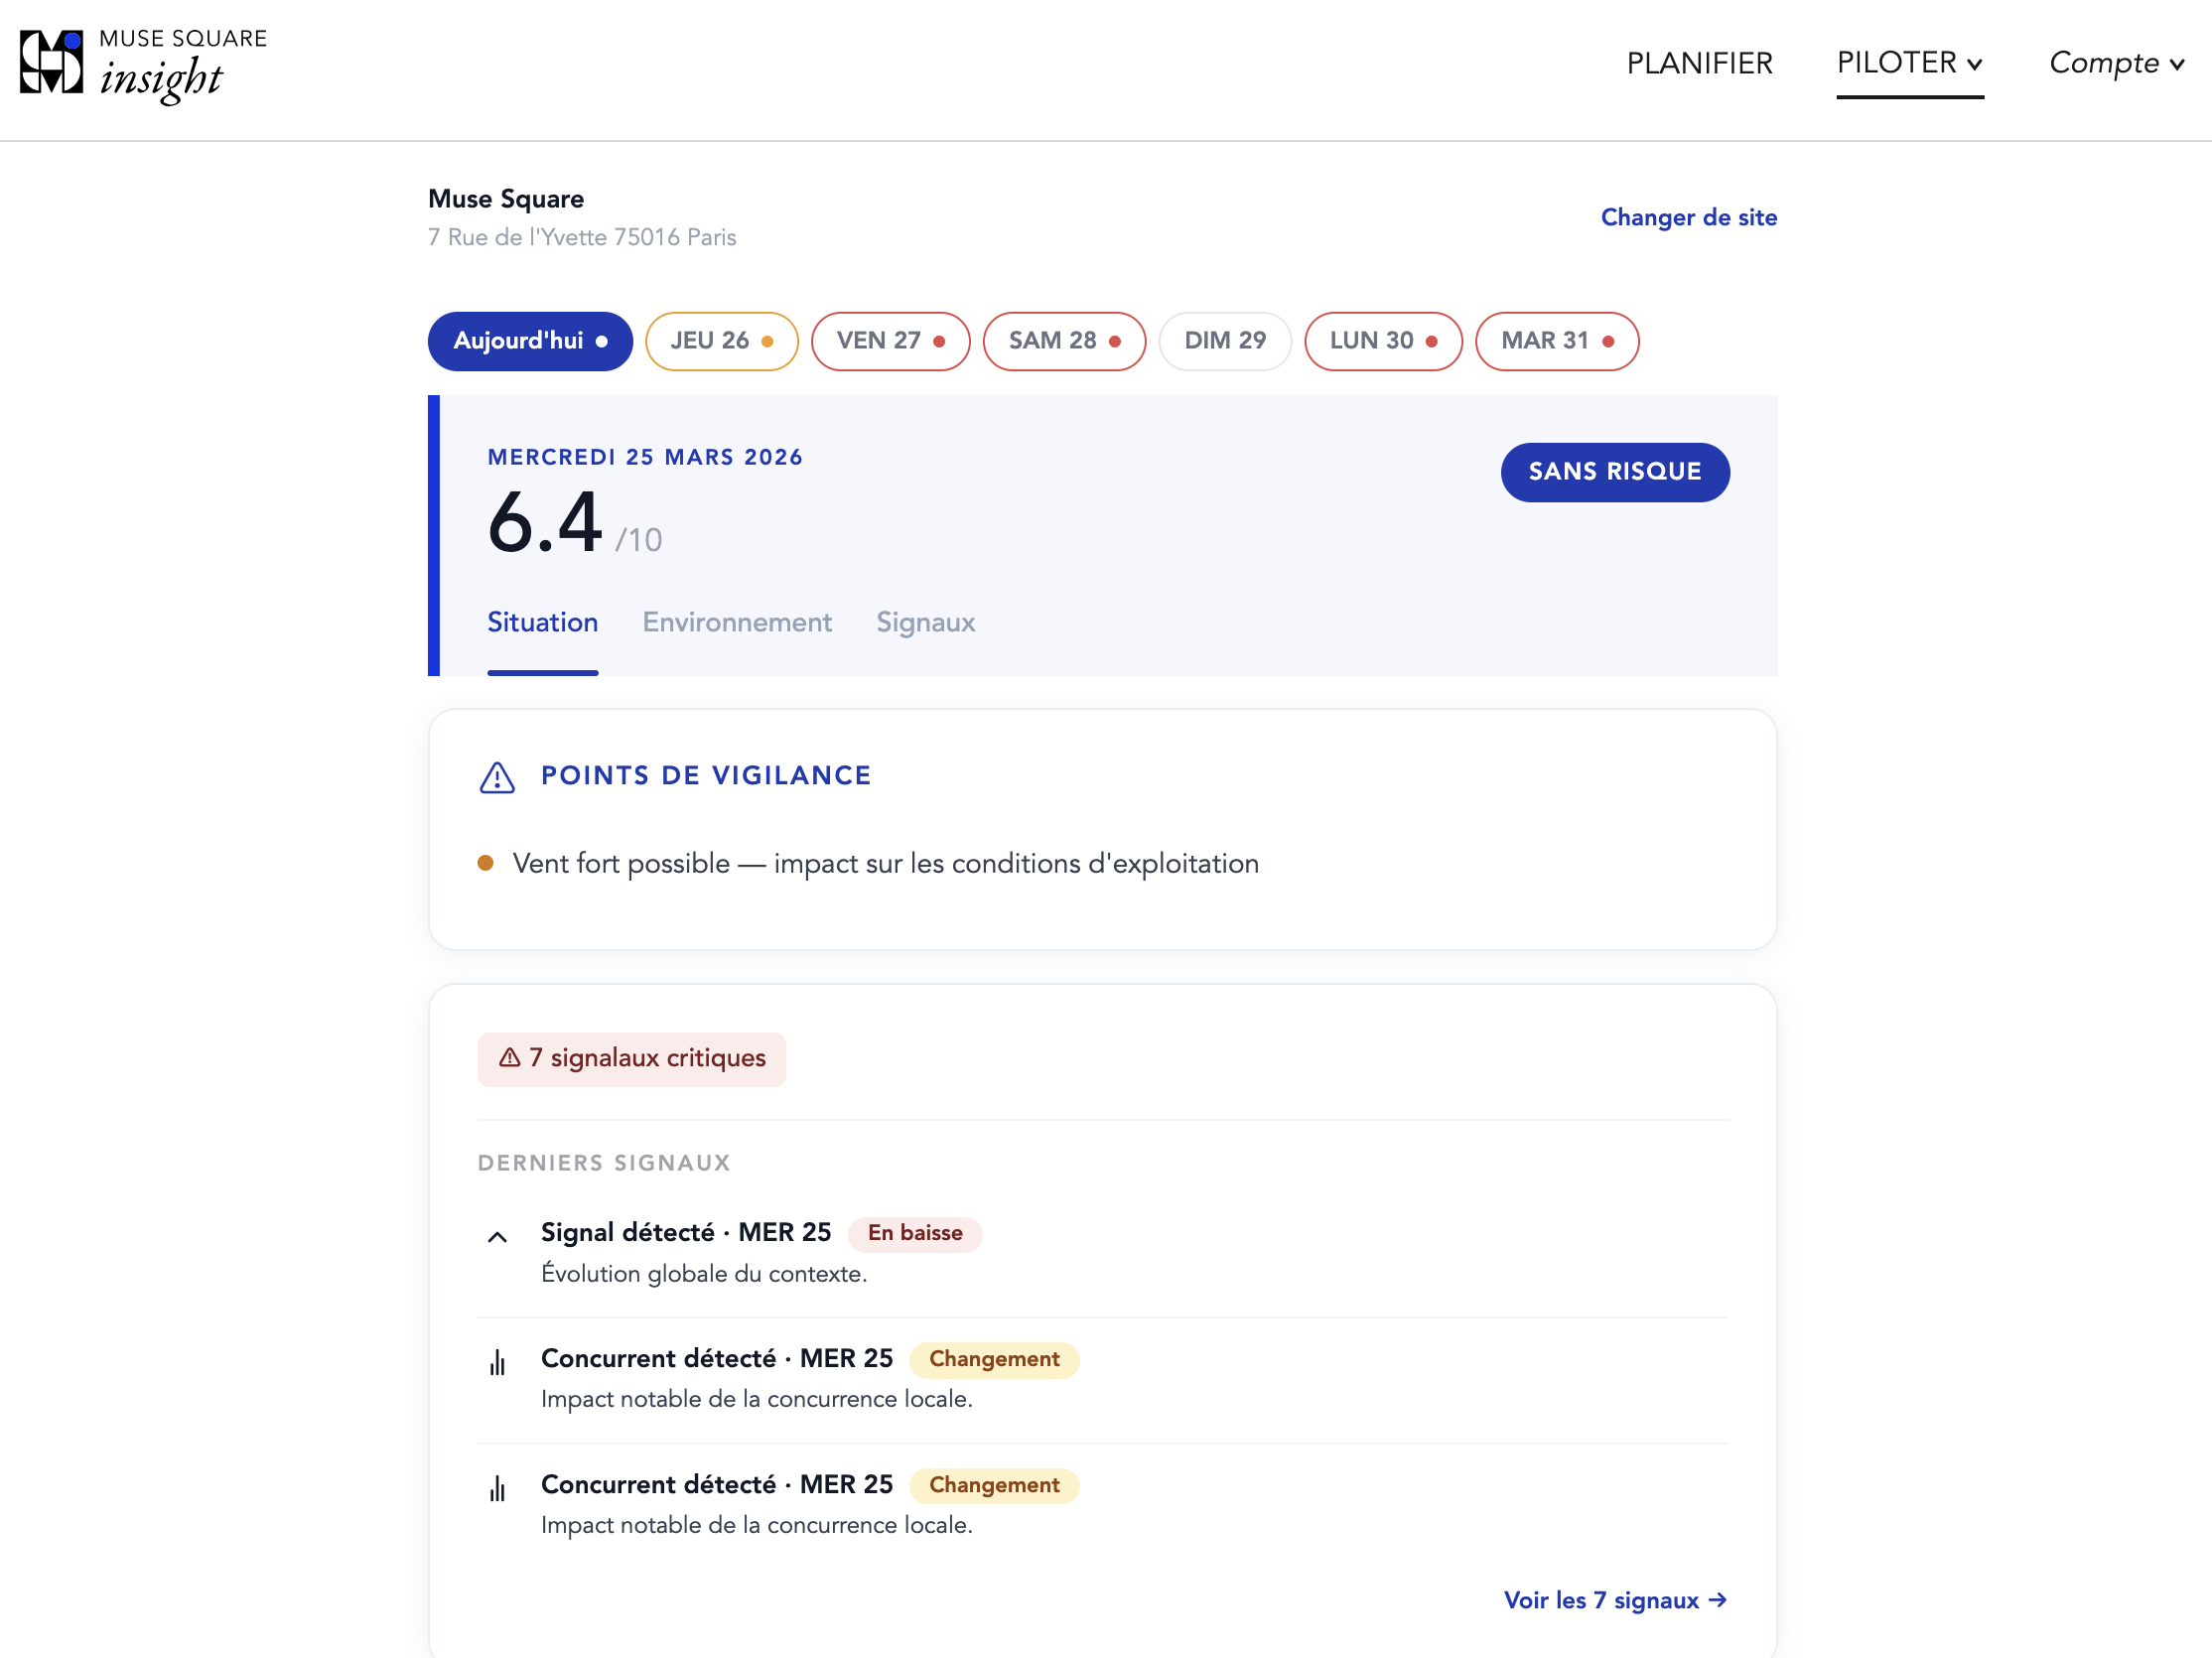Collapse the Signal détecté MER 25 entry
2212x1658 pixels.
point(497,1236)
